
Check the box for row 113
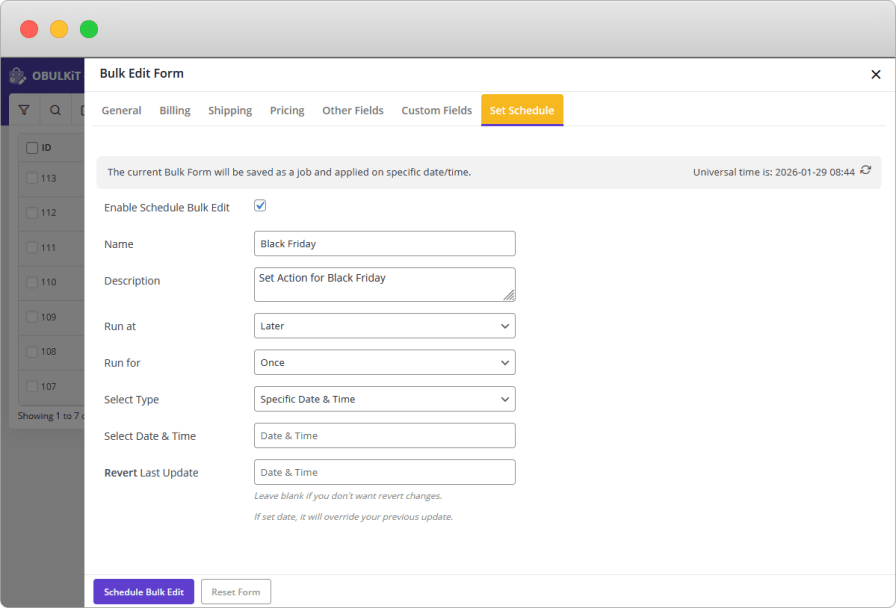pyautogui.click(x=32, y=178)
